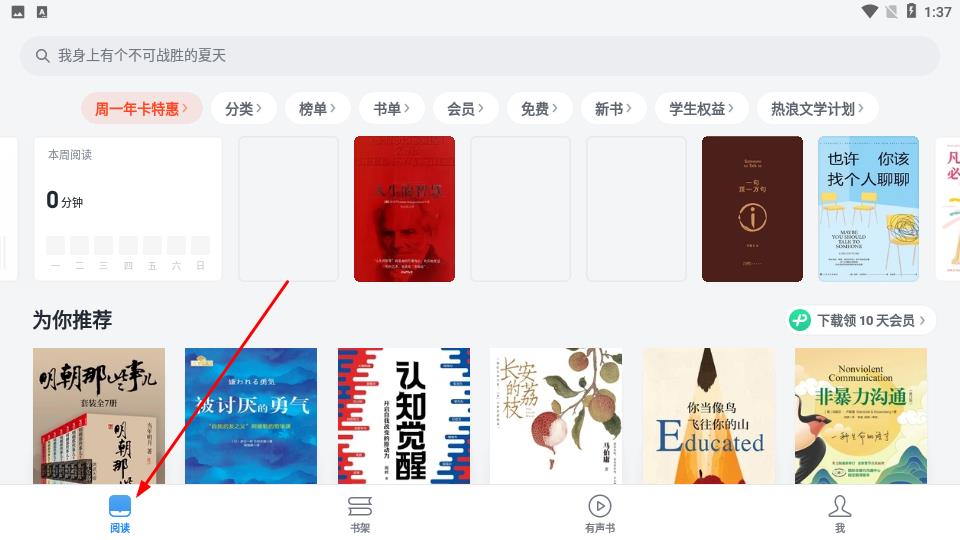Open the picture notification icon in status bar
960x540 pixels.
(18, 12)
